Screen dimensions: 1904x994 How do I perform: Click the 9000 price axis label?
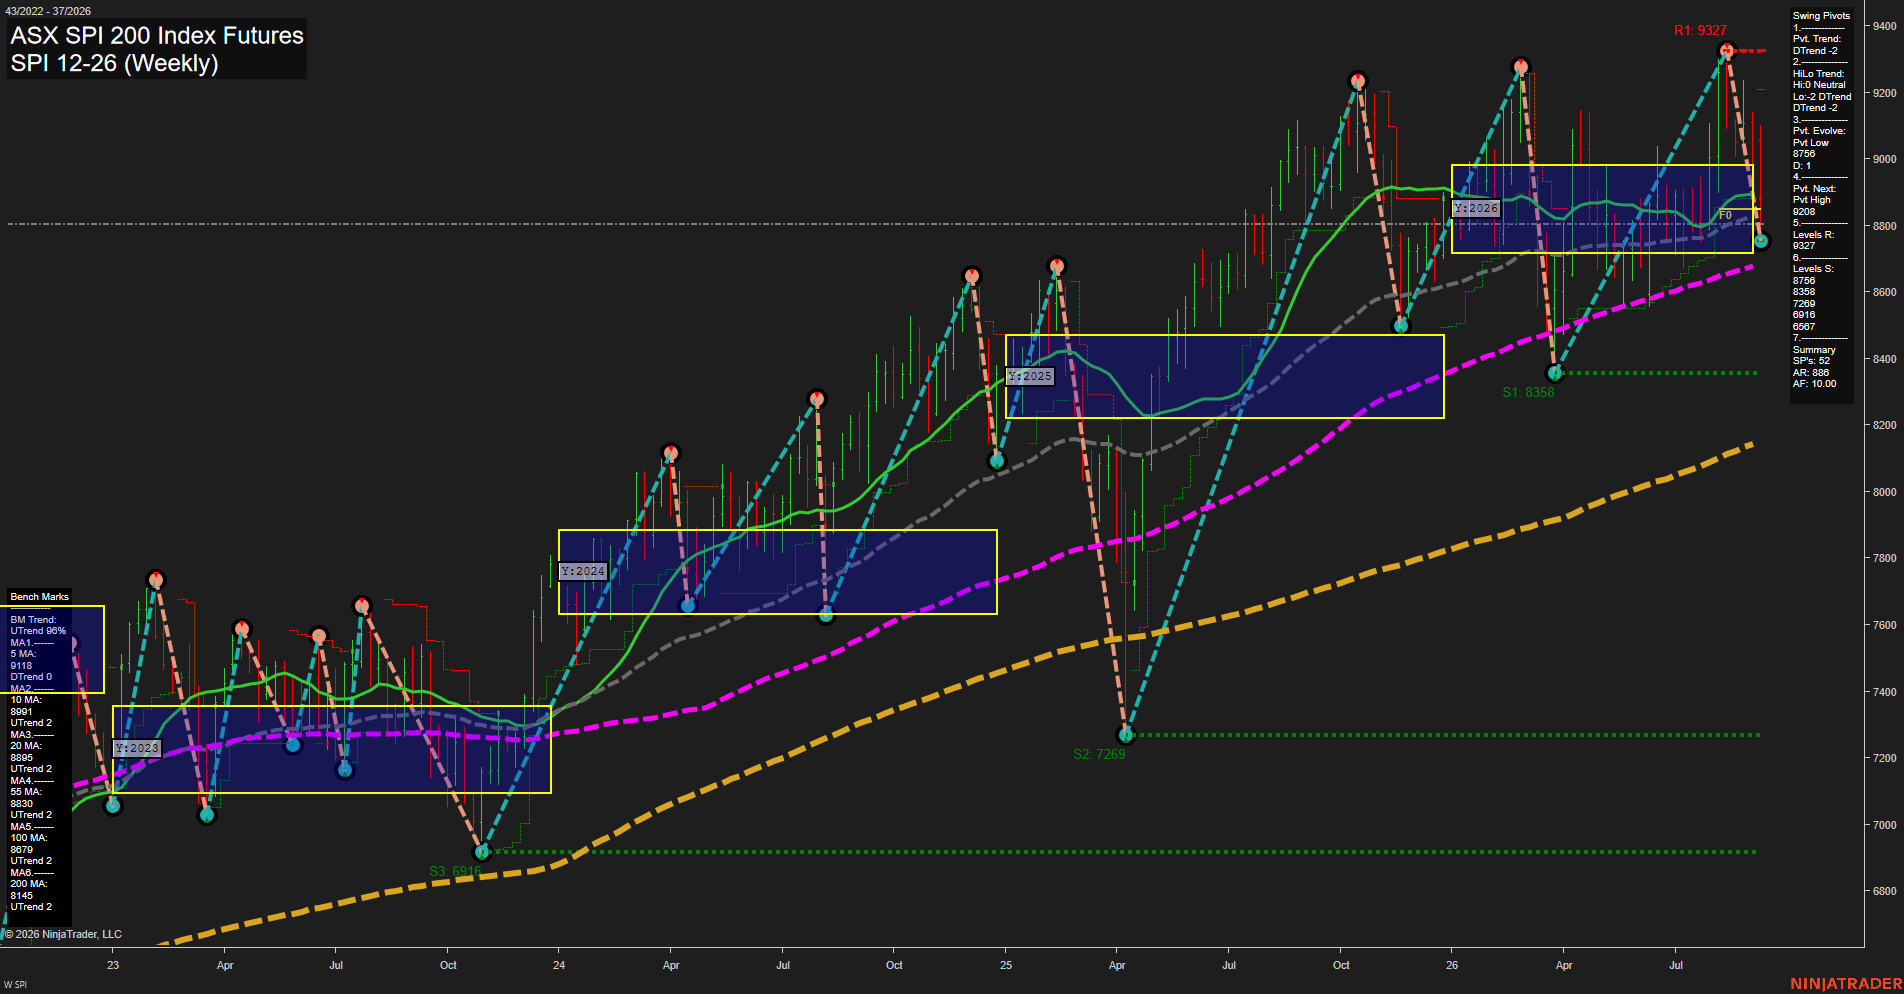click(x=1884, y=159)
